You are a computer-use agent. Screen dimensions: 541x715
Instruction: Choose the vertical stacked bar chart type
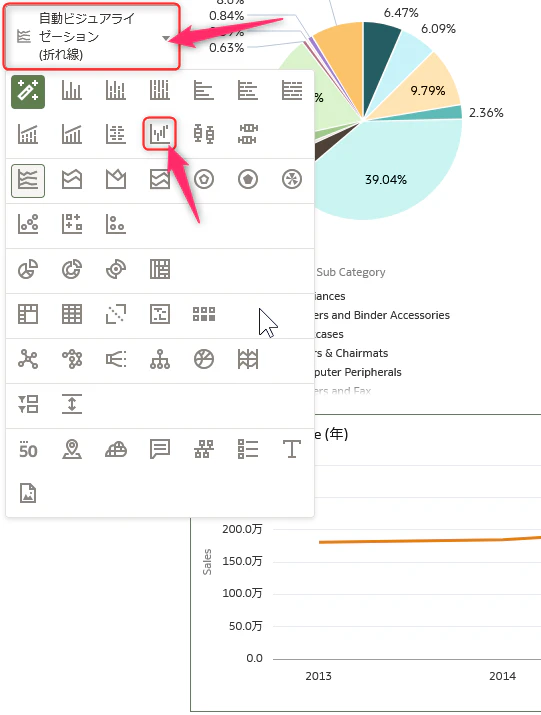pos(116,90)
